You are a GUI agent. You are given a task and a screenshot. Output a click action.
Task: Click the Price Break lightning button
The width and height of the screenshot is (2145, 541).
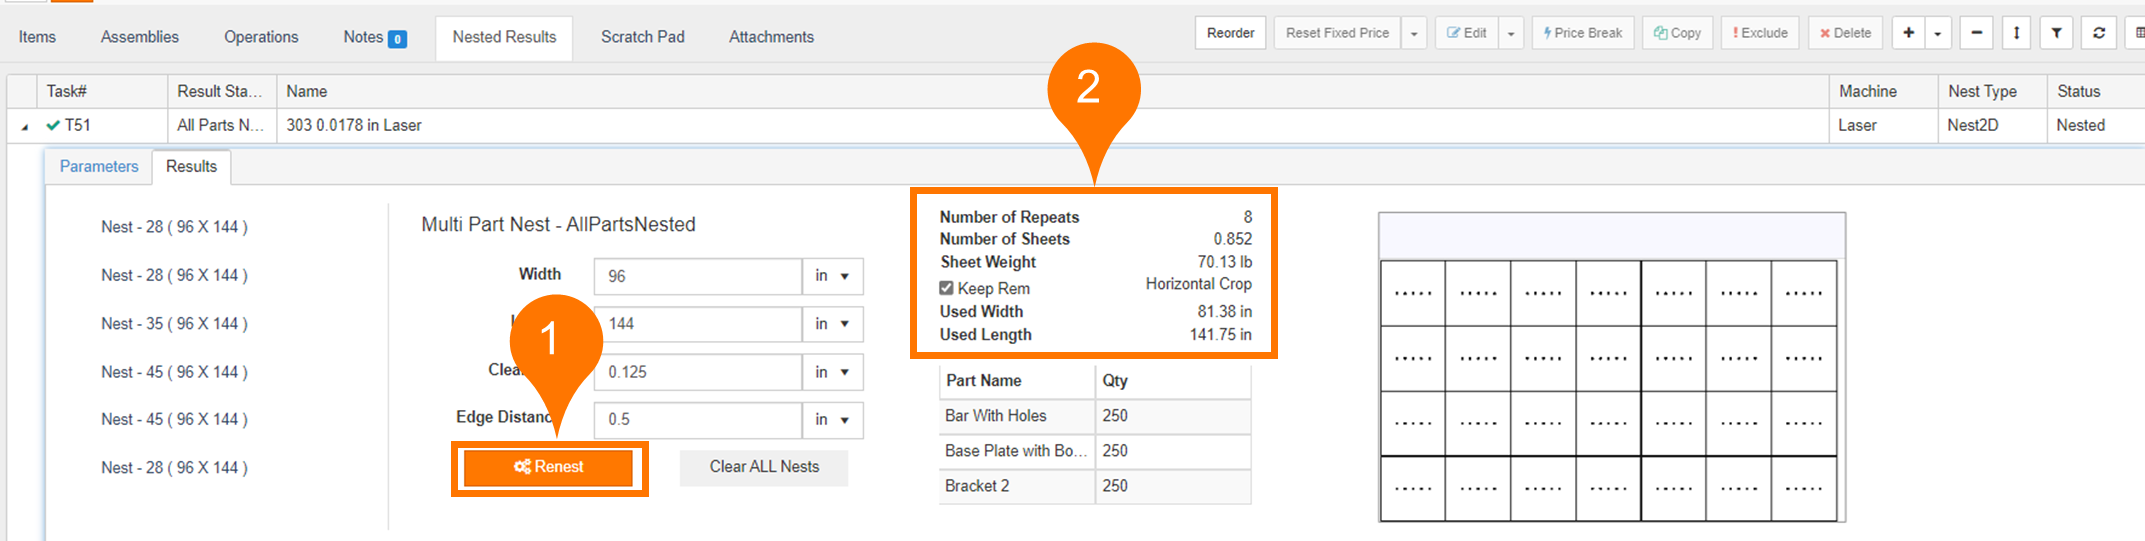coord(1582,33)
